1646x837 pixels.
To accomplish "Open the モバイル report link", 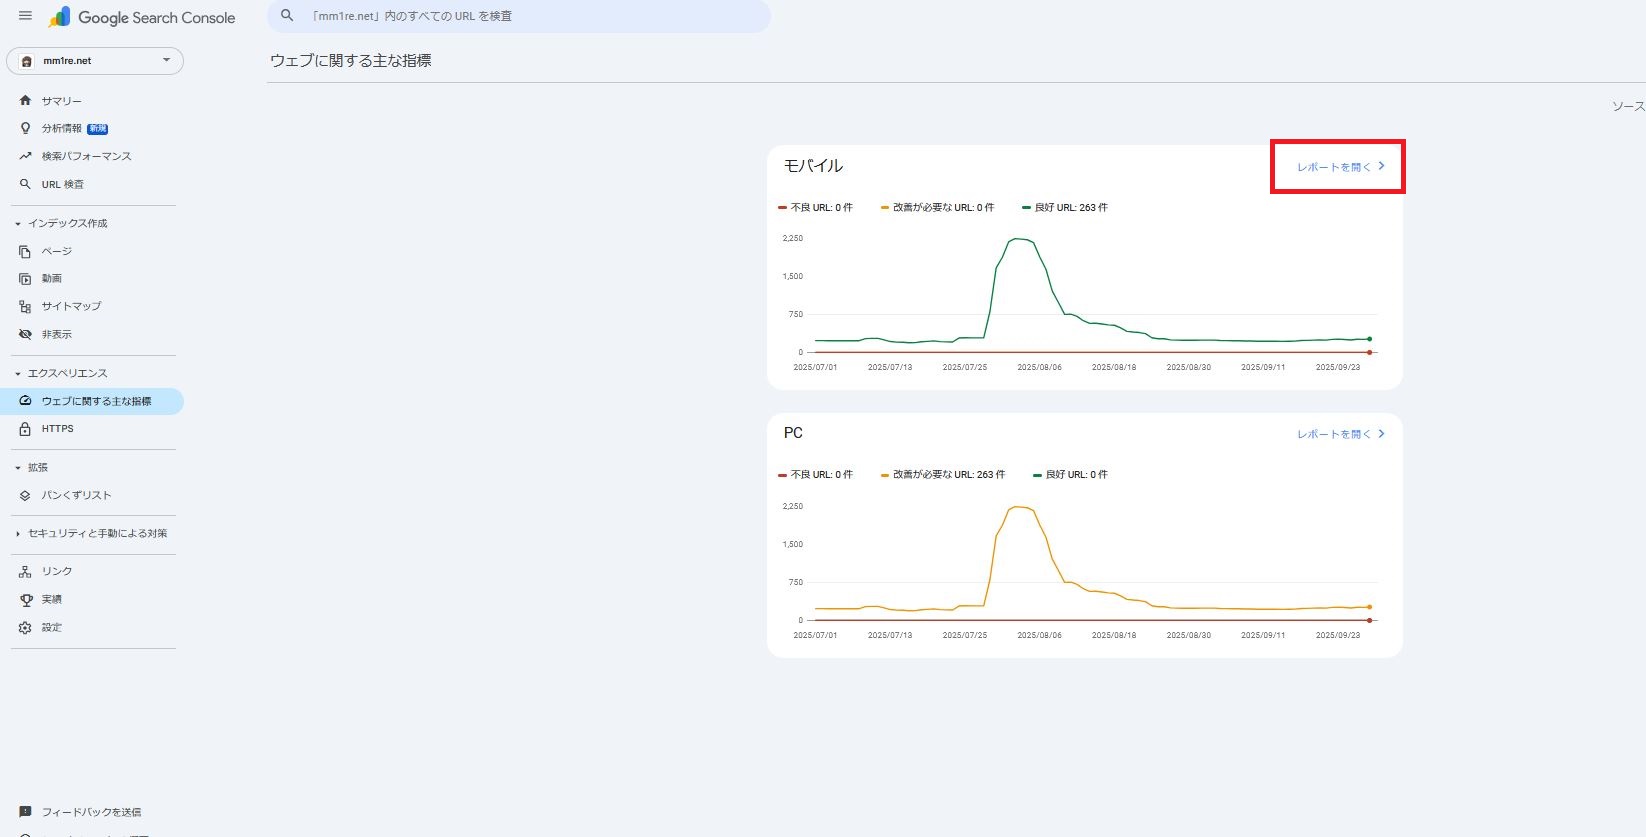I will click(1340, 167).
